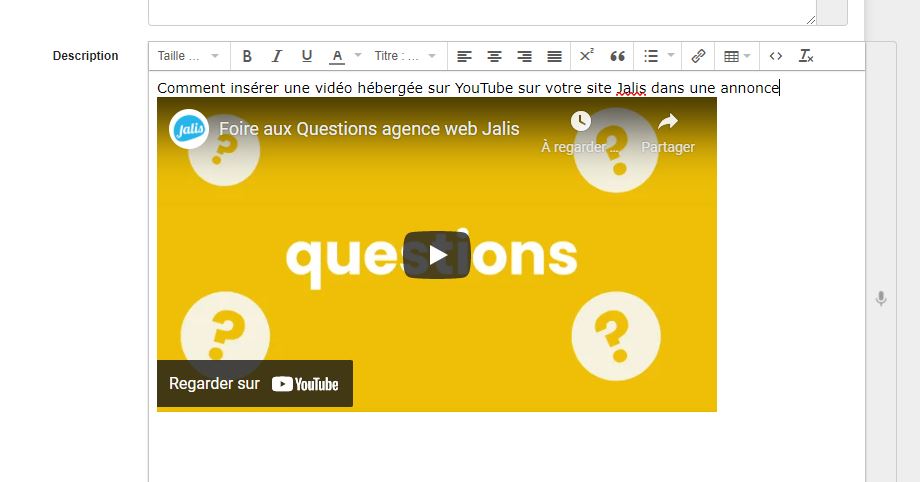Play the embedded YouTube video

click(437, 255)
